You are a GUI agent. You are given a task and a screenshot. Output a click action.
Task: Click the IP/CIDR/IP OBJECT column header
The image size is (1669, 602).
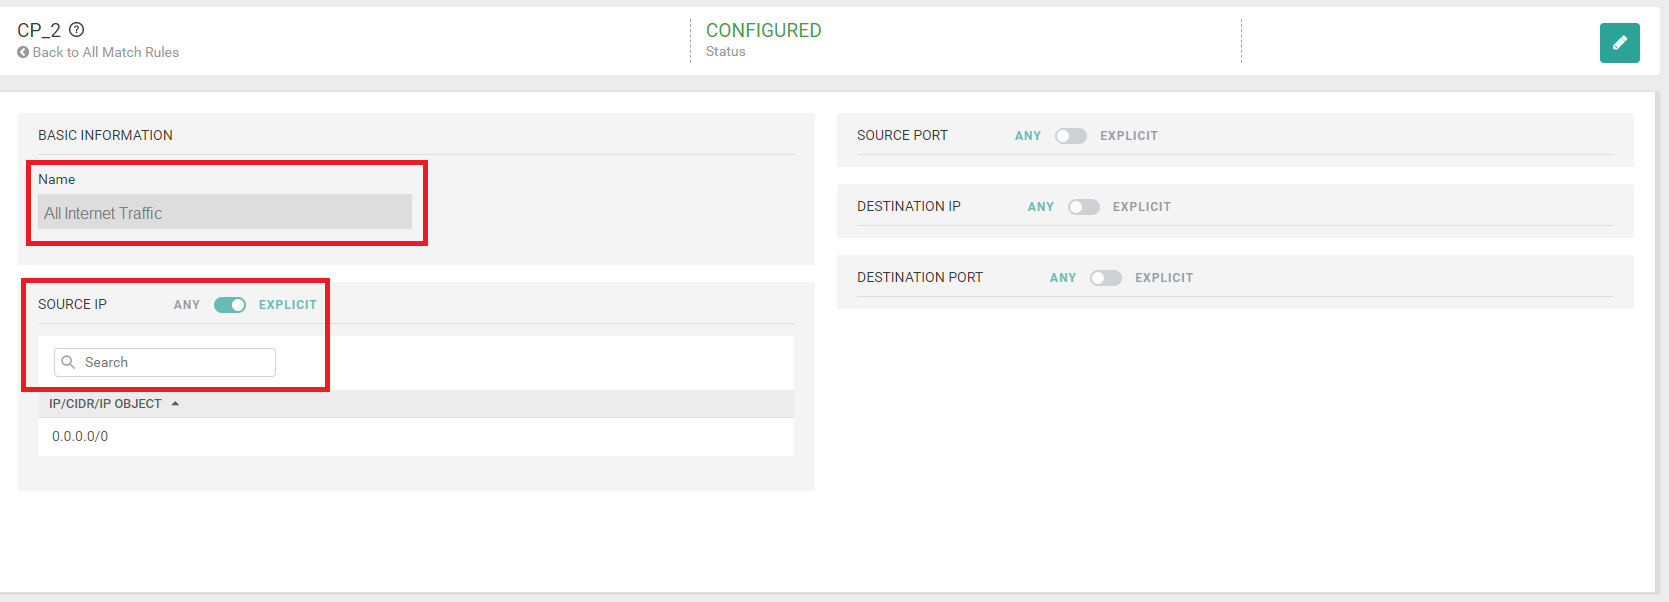[104, 403]
